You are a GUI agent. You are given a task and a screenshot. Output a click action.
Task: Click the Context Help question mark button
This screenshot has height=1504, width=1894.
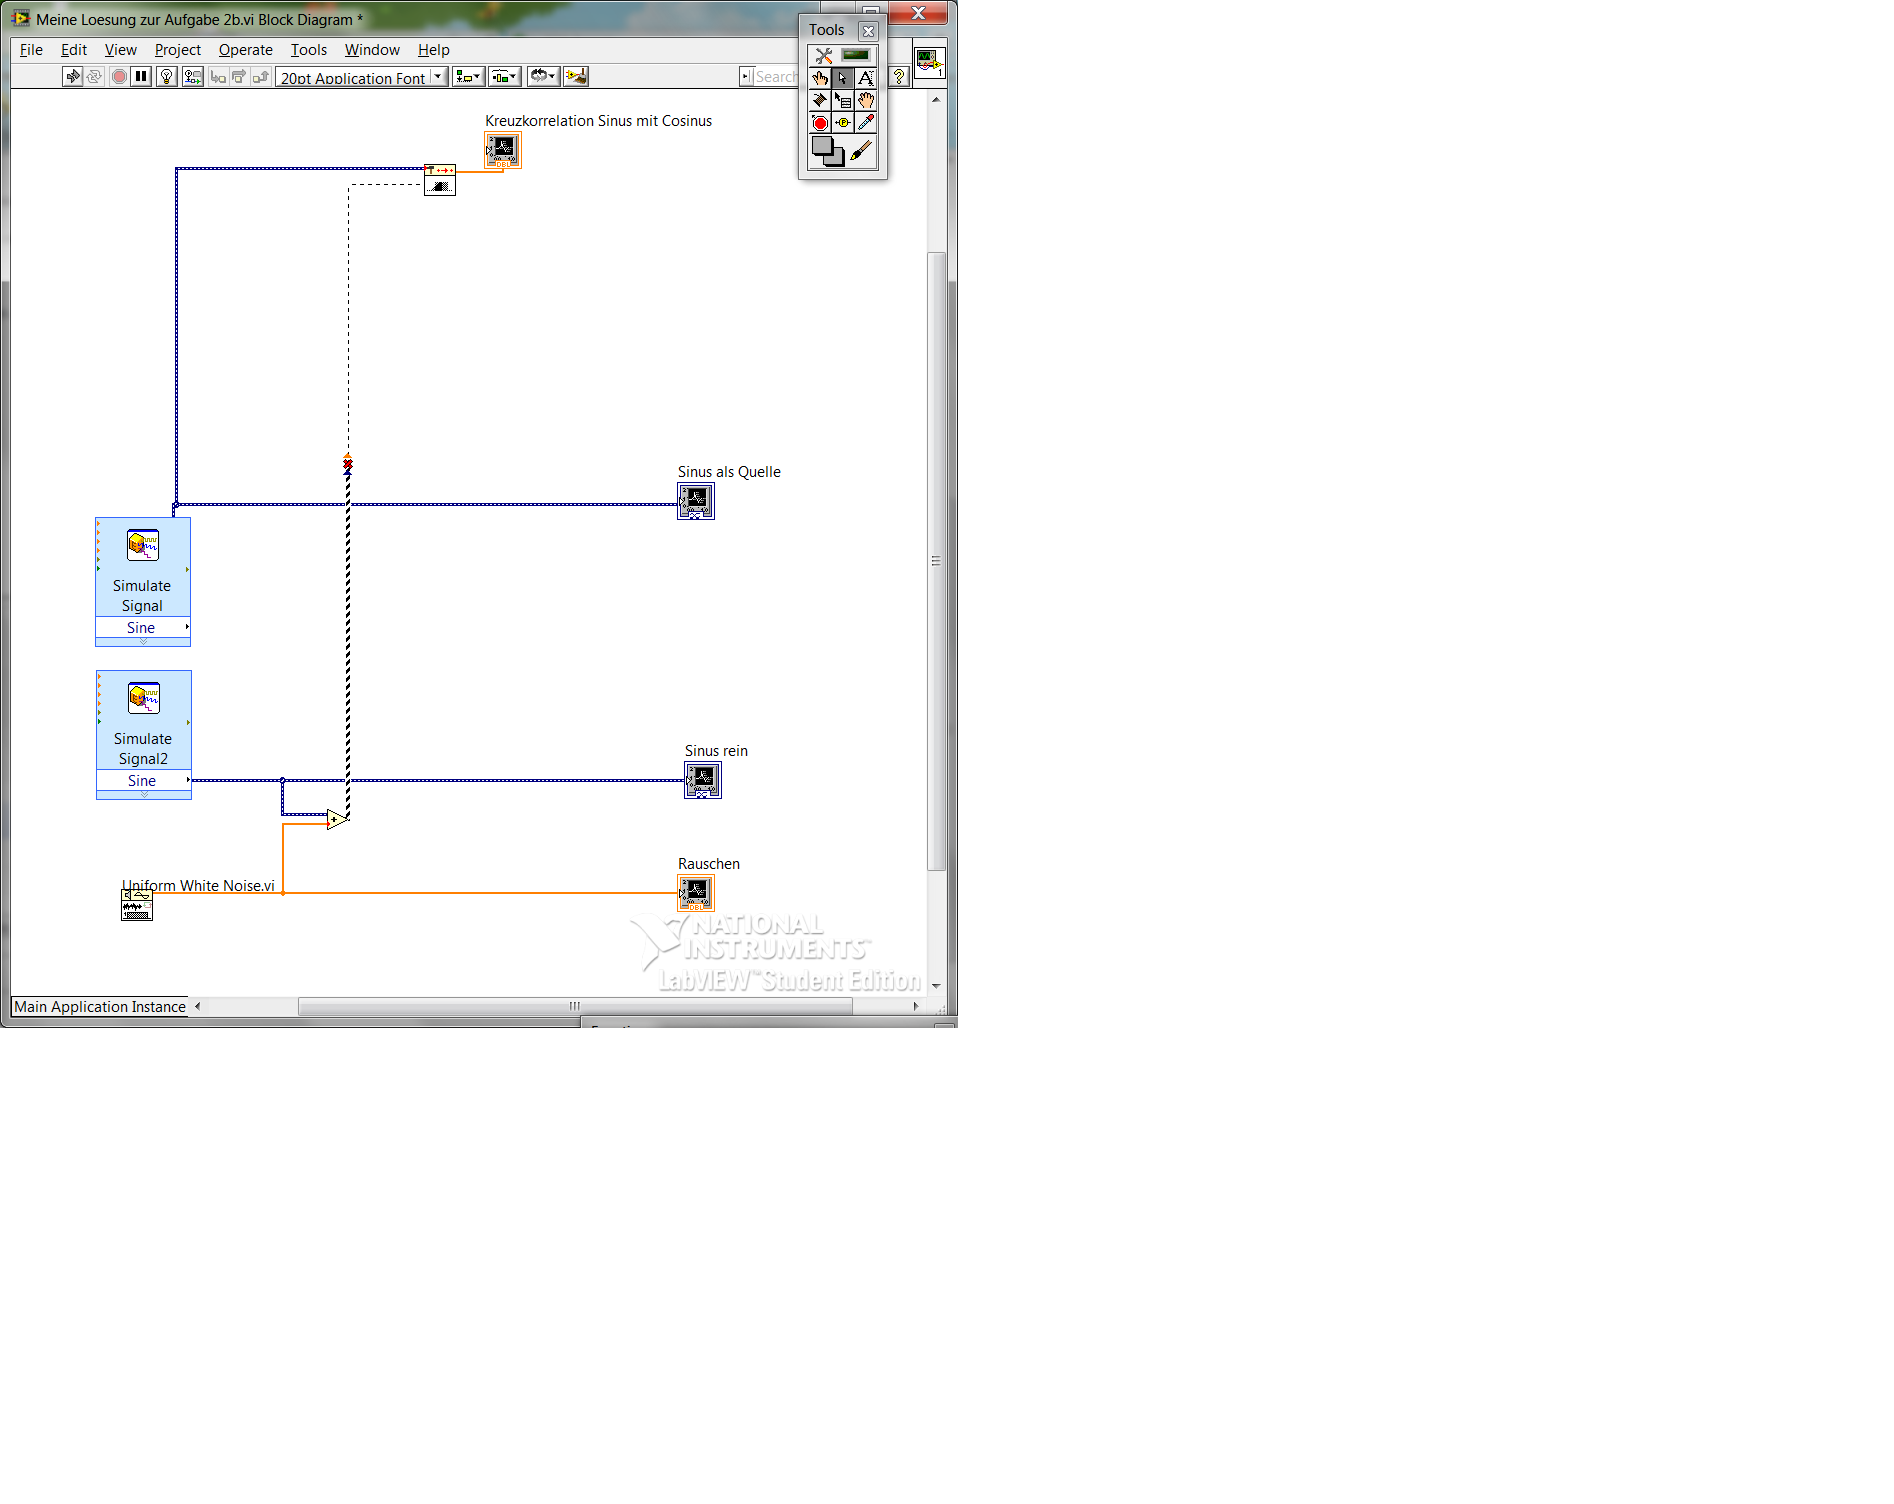(x=899, y=77)
